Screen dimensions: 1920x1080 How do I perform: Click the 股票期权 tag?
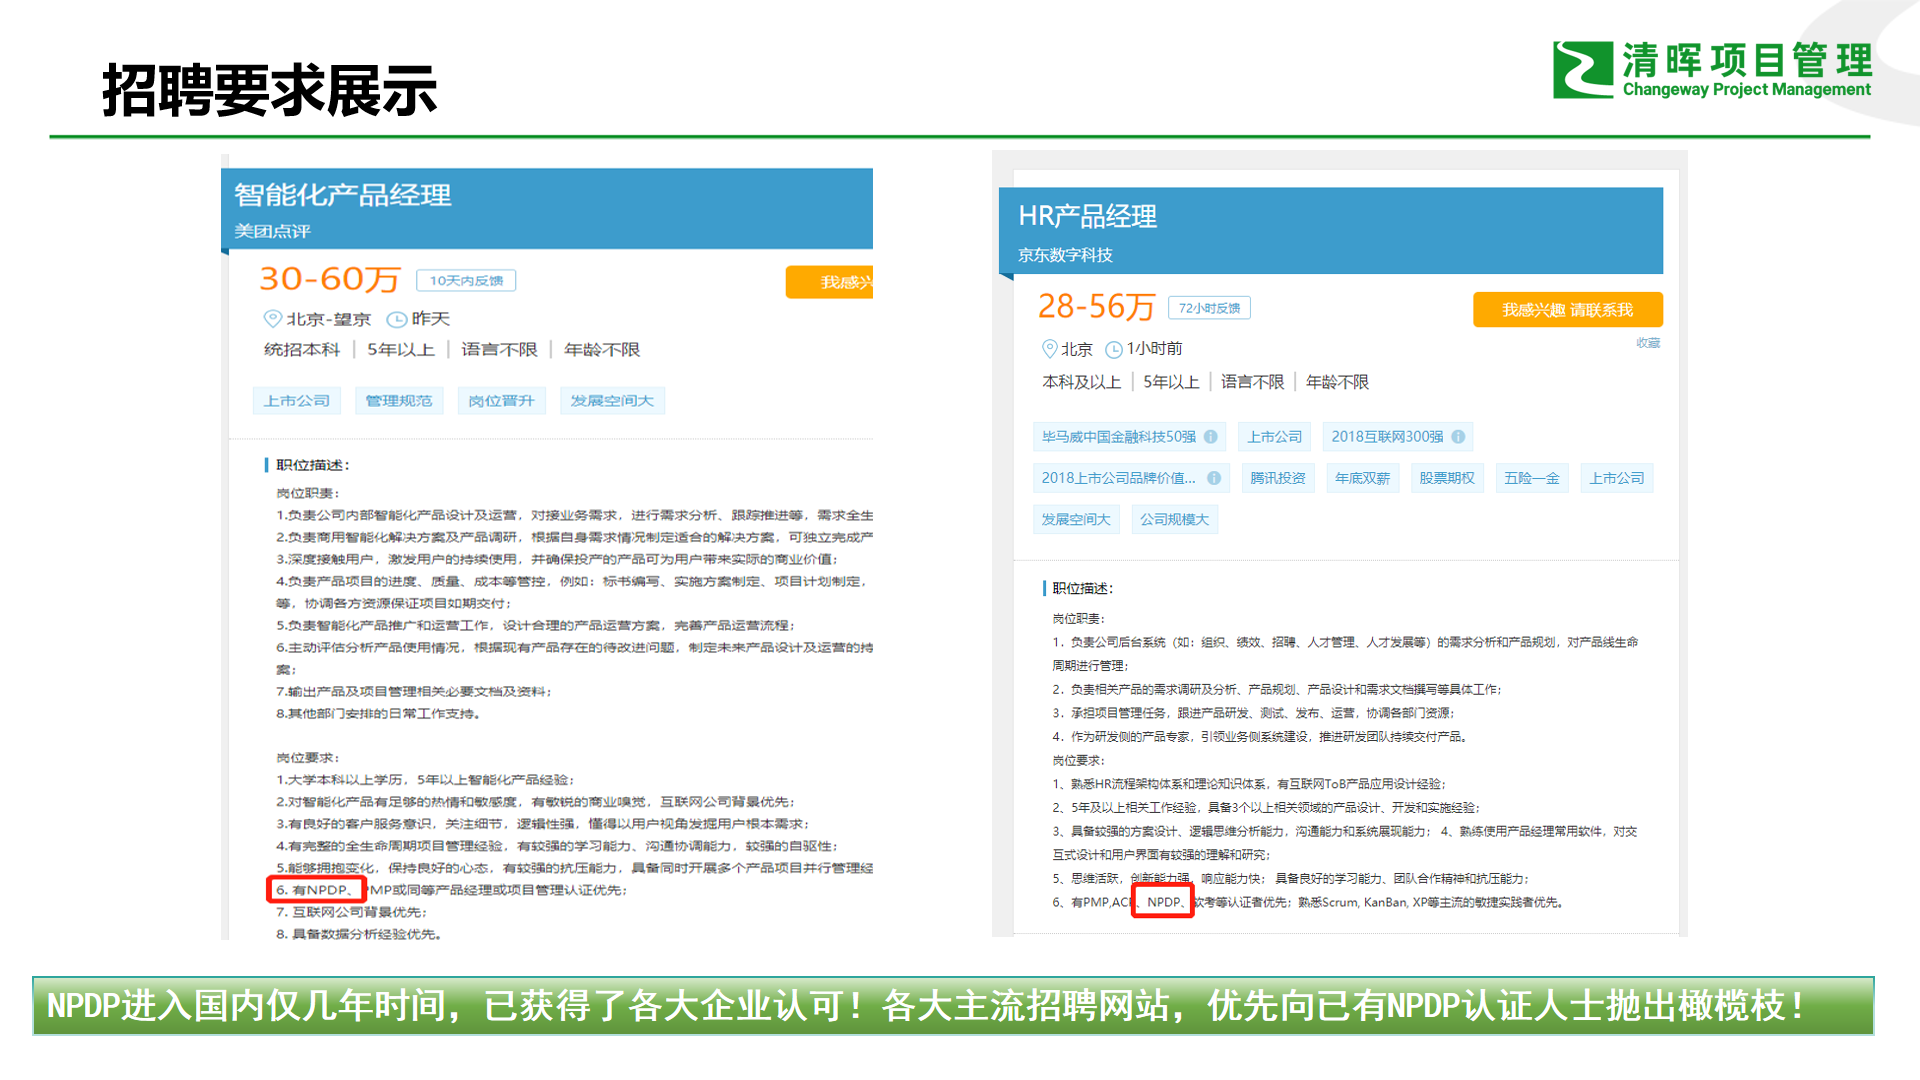pyautogui.click(x=1446, y=478)
